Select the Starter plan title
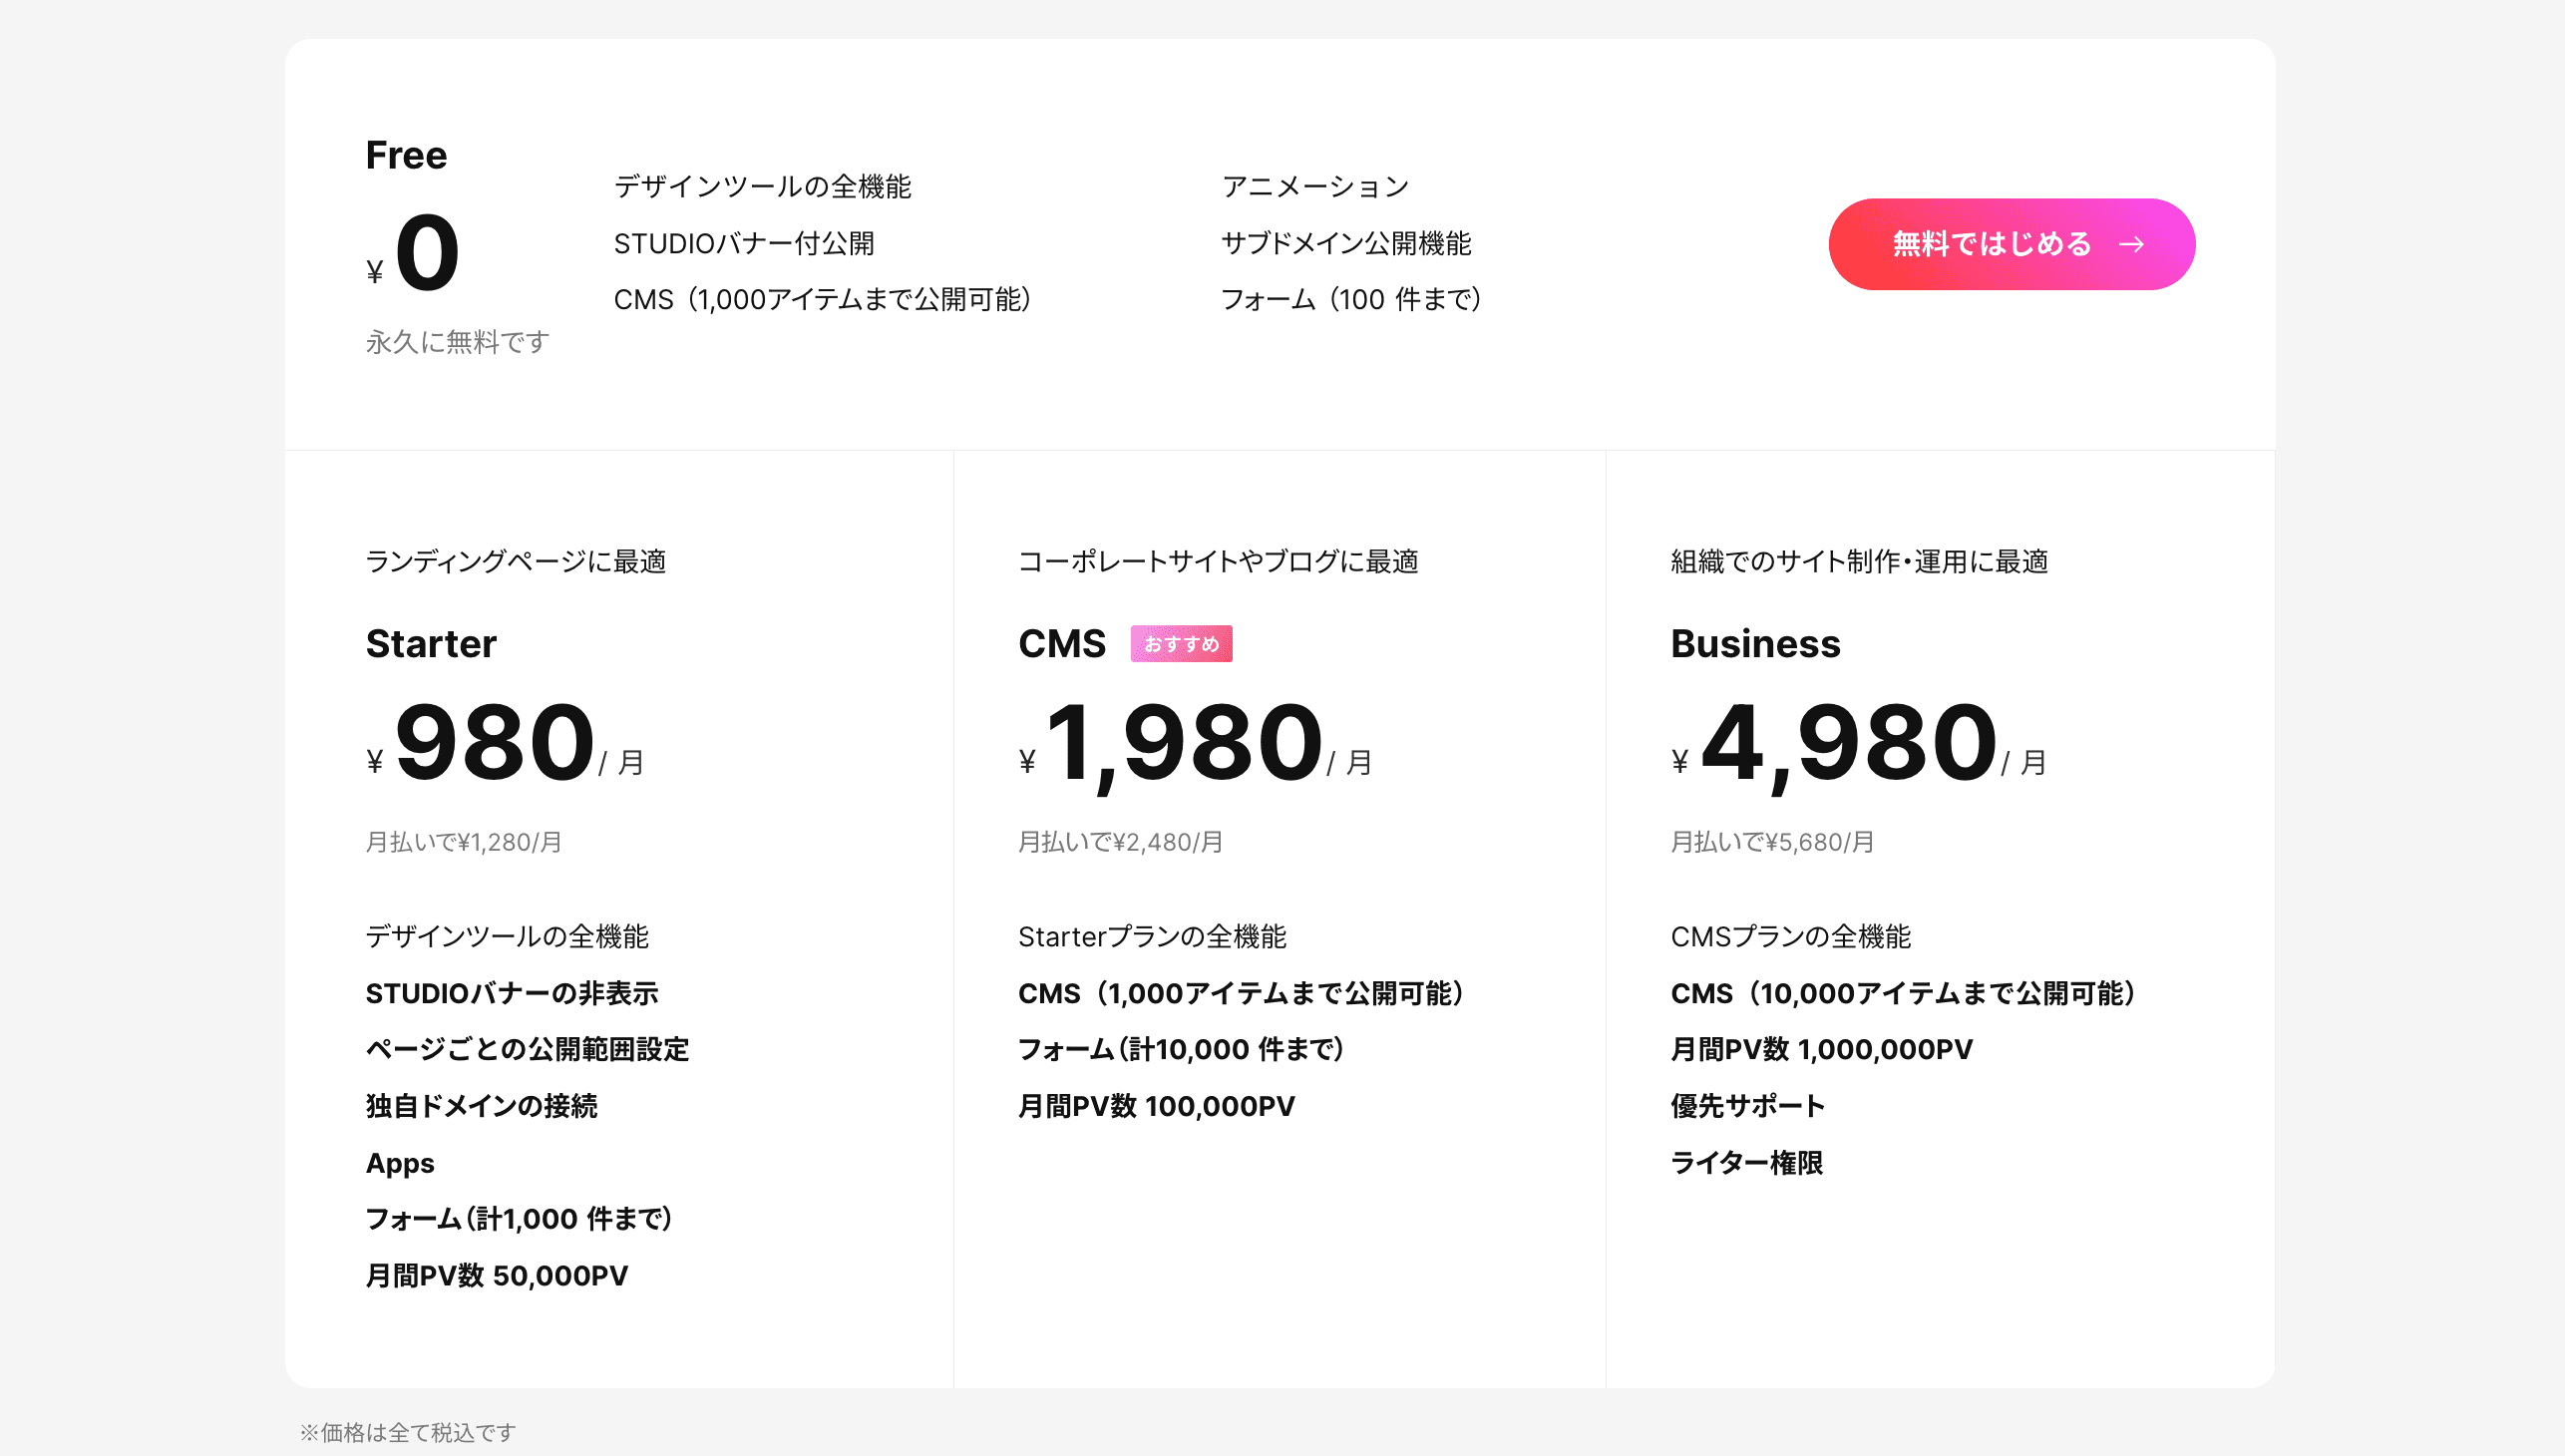The width and height of the screenshot is (2565, 1456). click(x=431, y=643)
